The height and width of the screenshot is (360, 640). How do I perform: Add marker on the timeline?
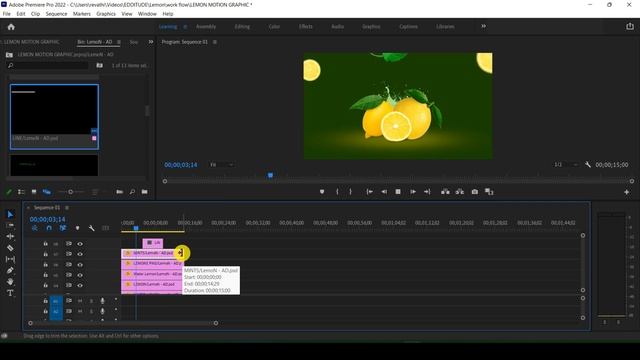tap(77, 228)
